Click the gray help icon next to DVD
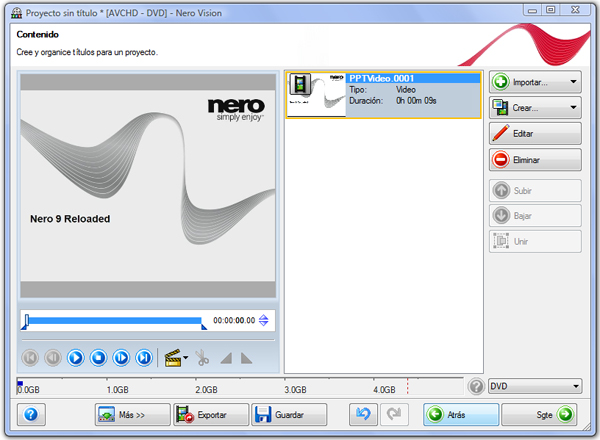This screenshot has height=440, width=600. coord(476,386)
